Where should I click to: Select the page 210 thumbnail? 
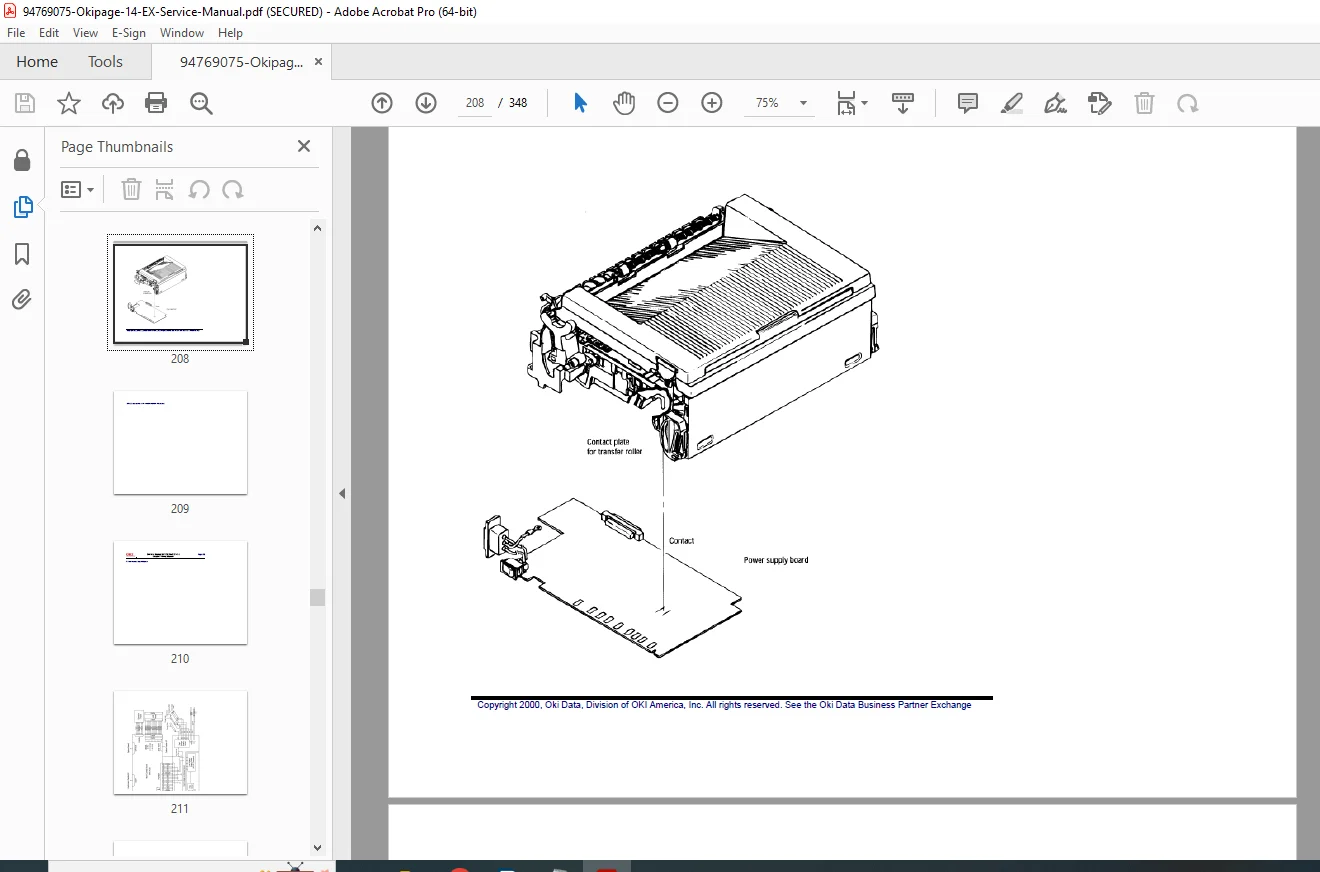[180, 593]
